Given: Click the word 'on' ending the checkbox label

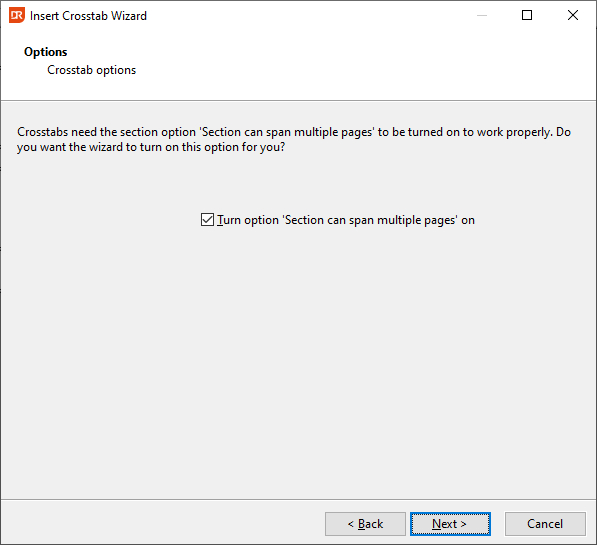Looking at the screenshot, I should [x=468, y=221].
